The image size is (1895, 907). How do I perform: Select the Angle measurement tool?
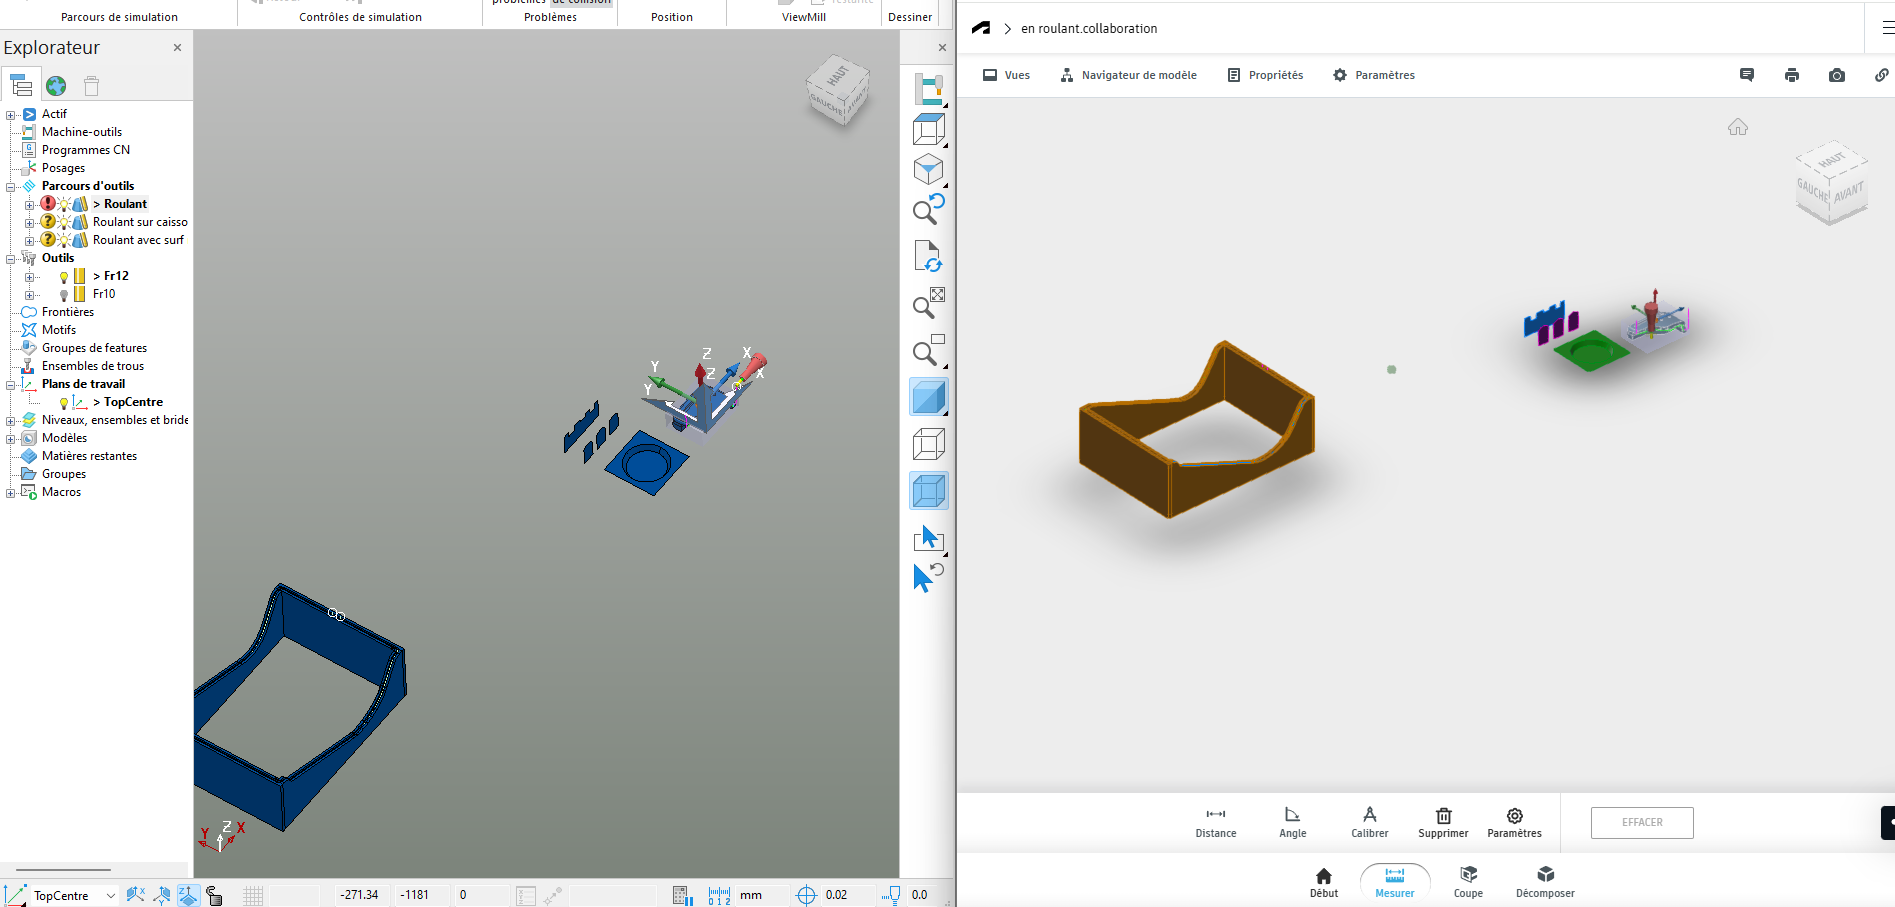[x=1292, y=822]
